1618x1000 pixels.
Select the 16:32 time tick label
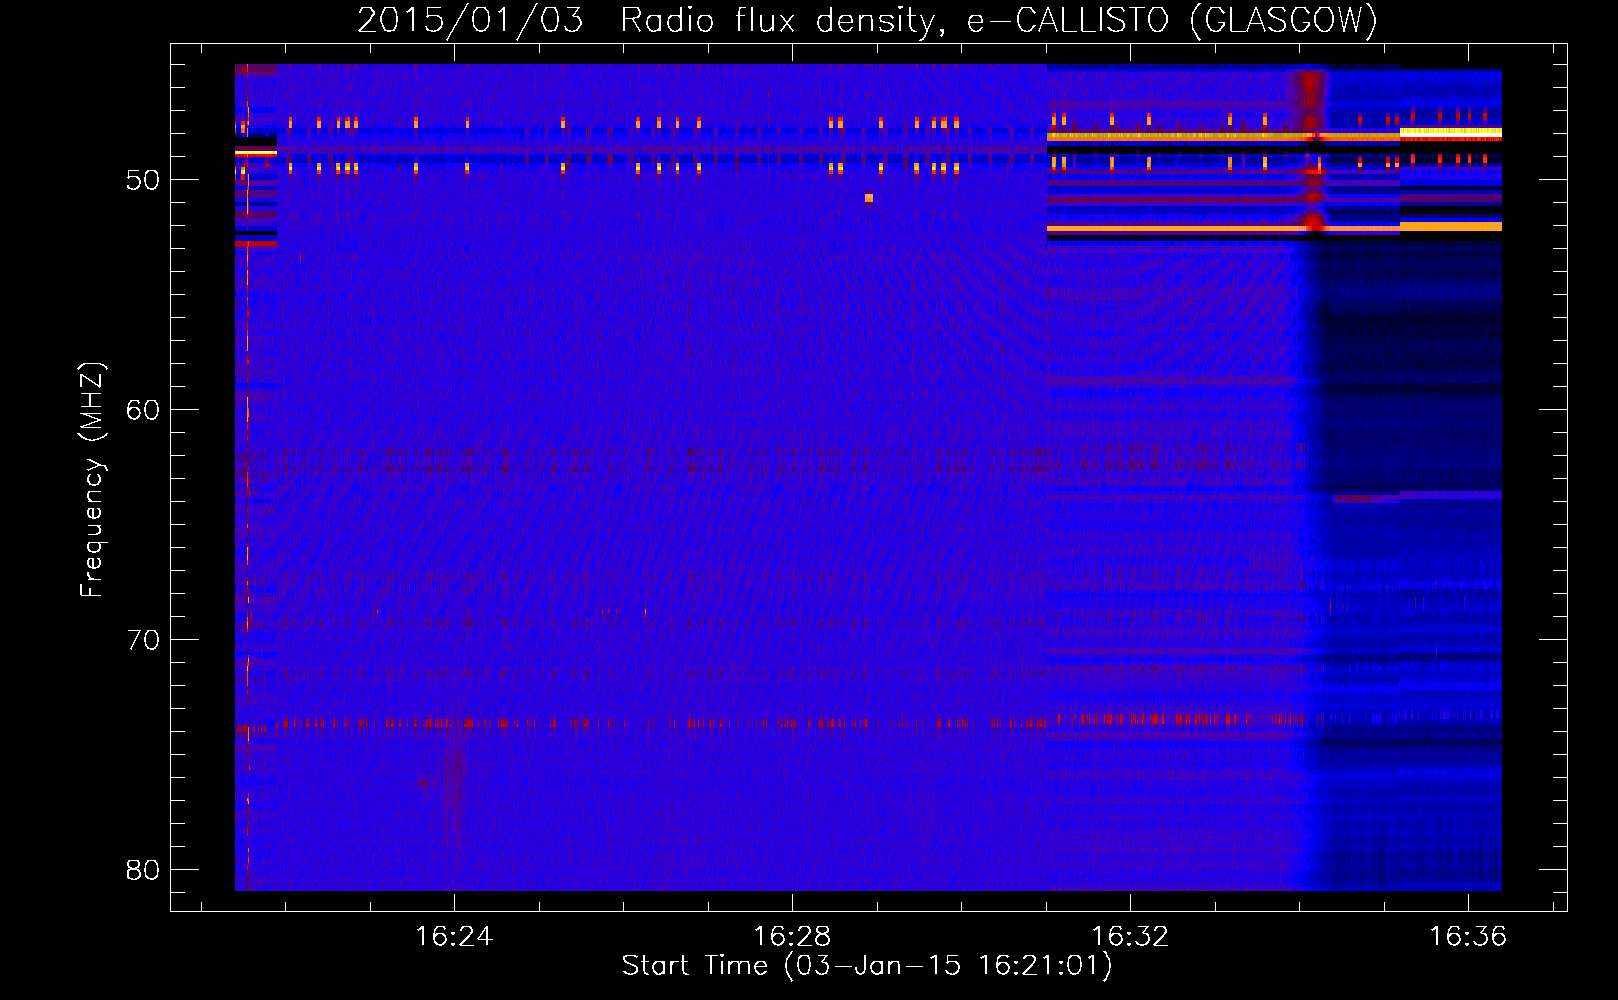1130,936
